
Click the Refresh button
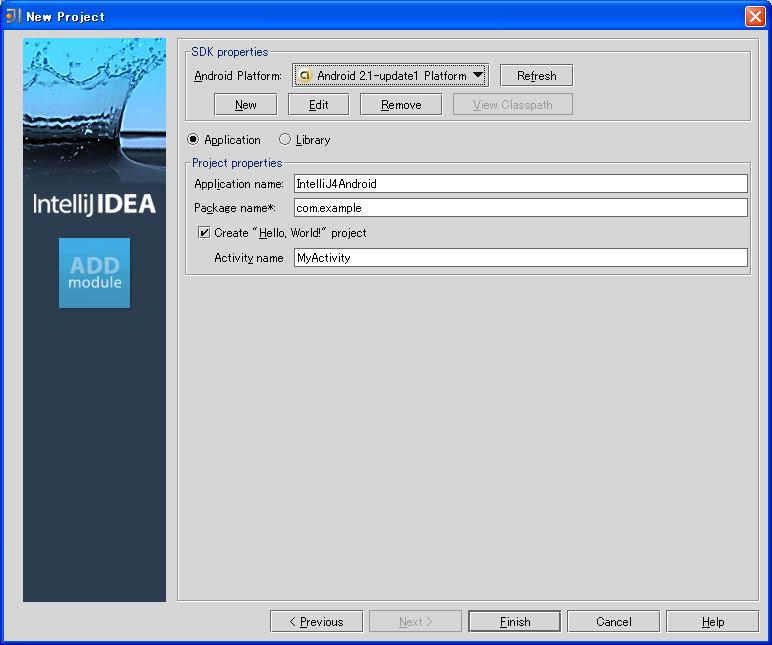coord(536,76)
